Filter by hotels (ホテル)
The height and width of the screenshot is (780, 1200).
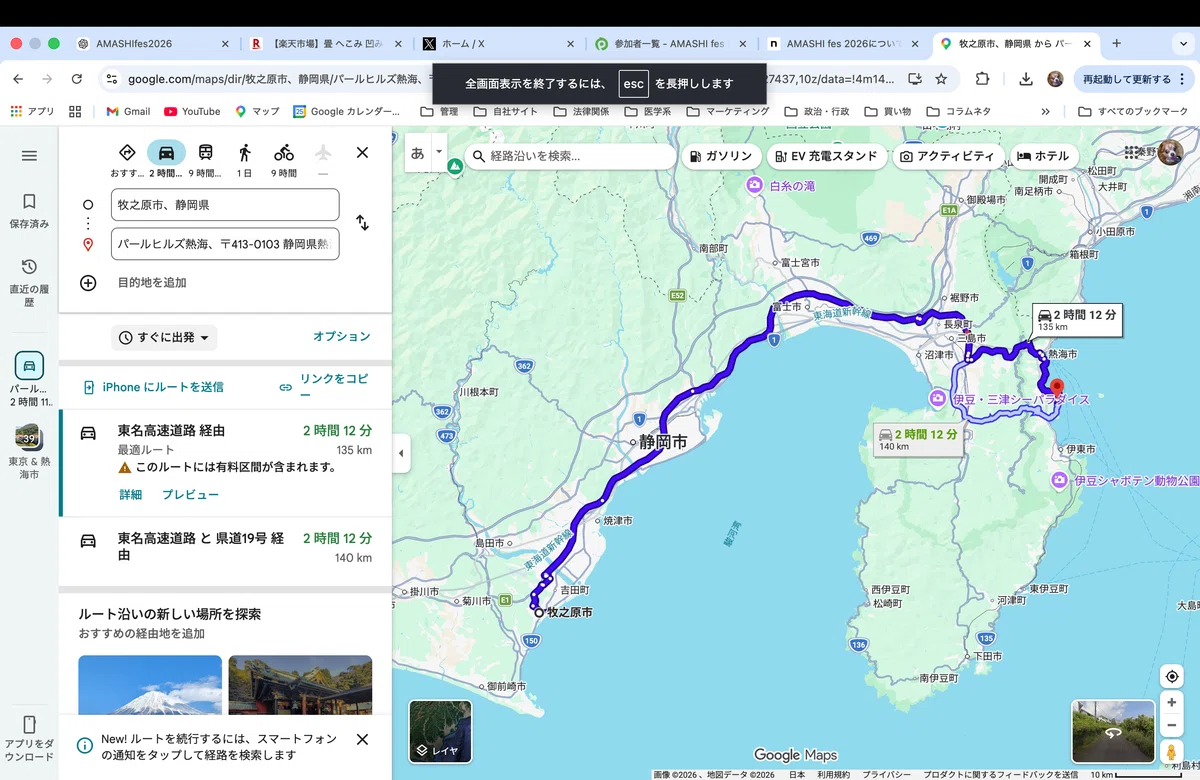click(1043, 156)
